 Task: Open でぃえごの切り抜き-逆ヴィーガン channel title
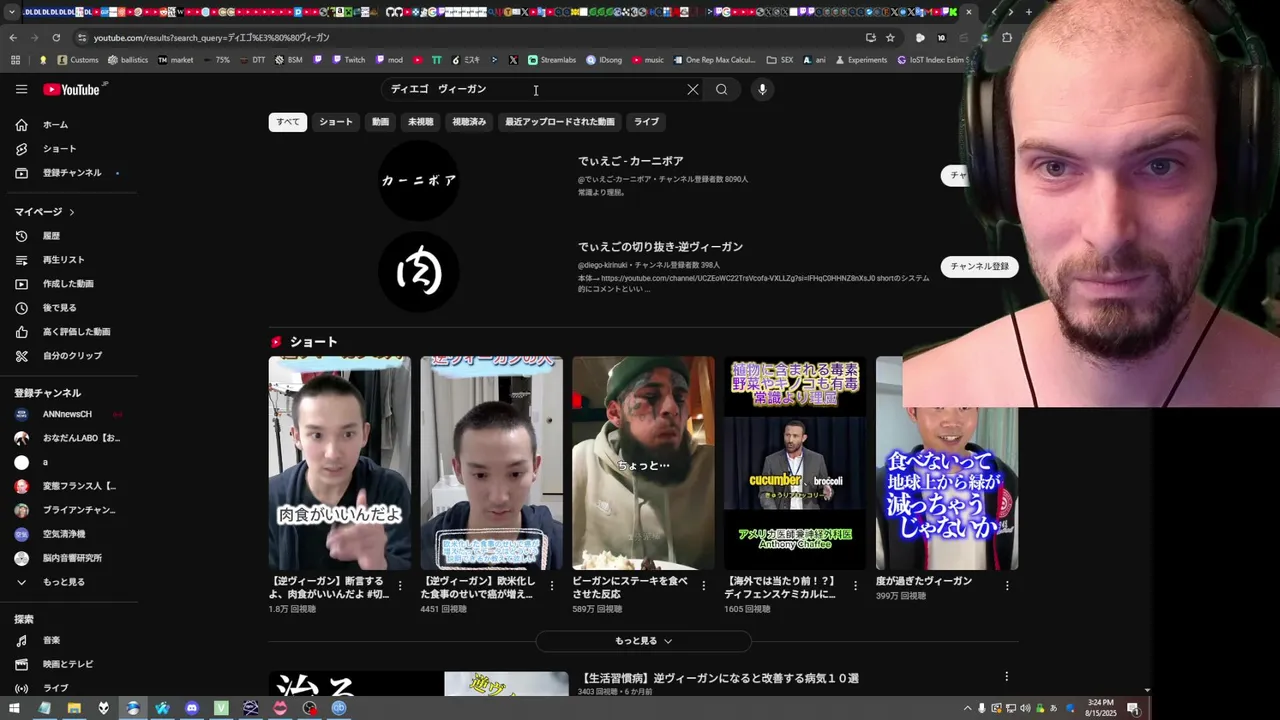tap(660, 247)
